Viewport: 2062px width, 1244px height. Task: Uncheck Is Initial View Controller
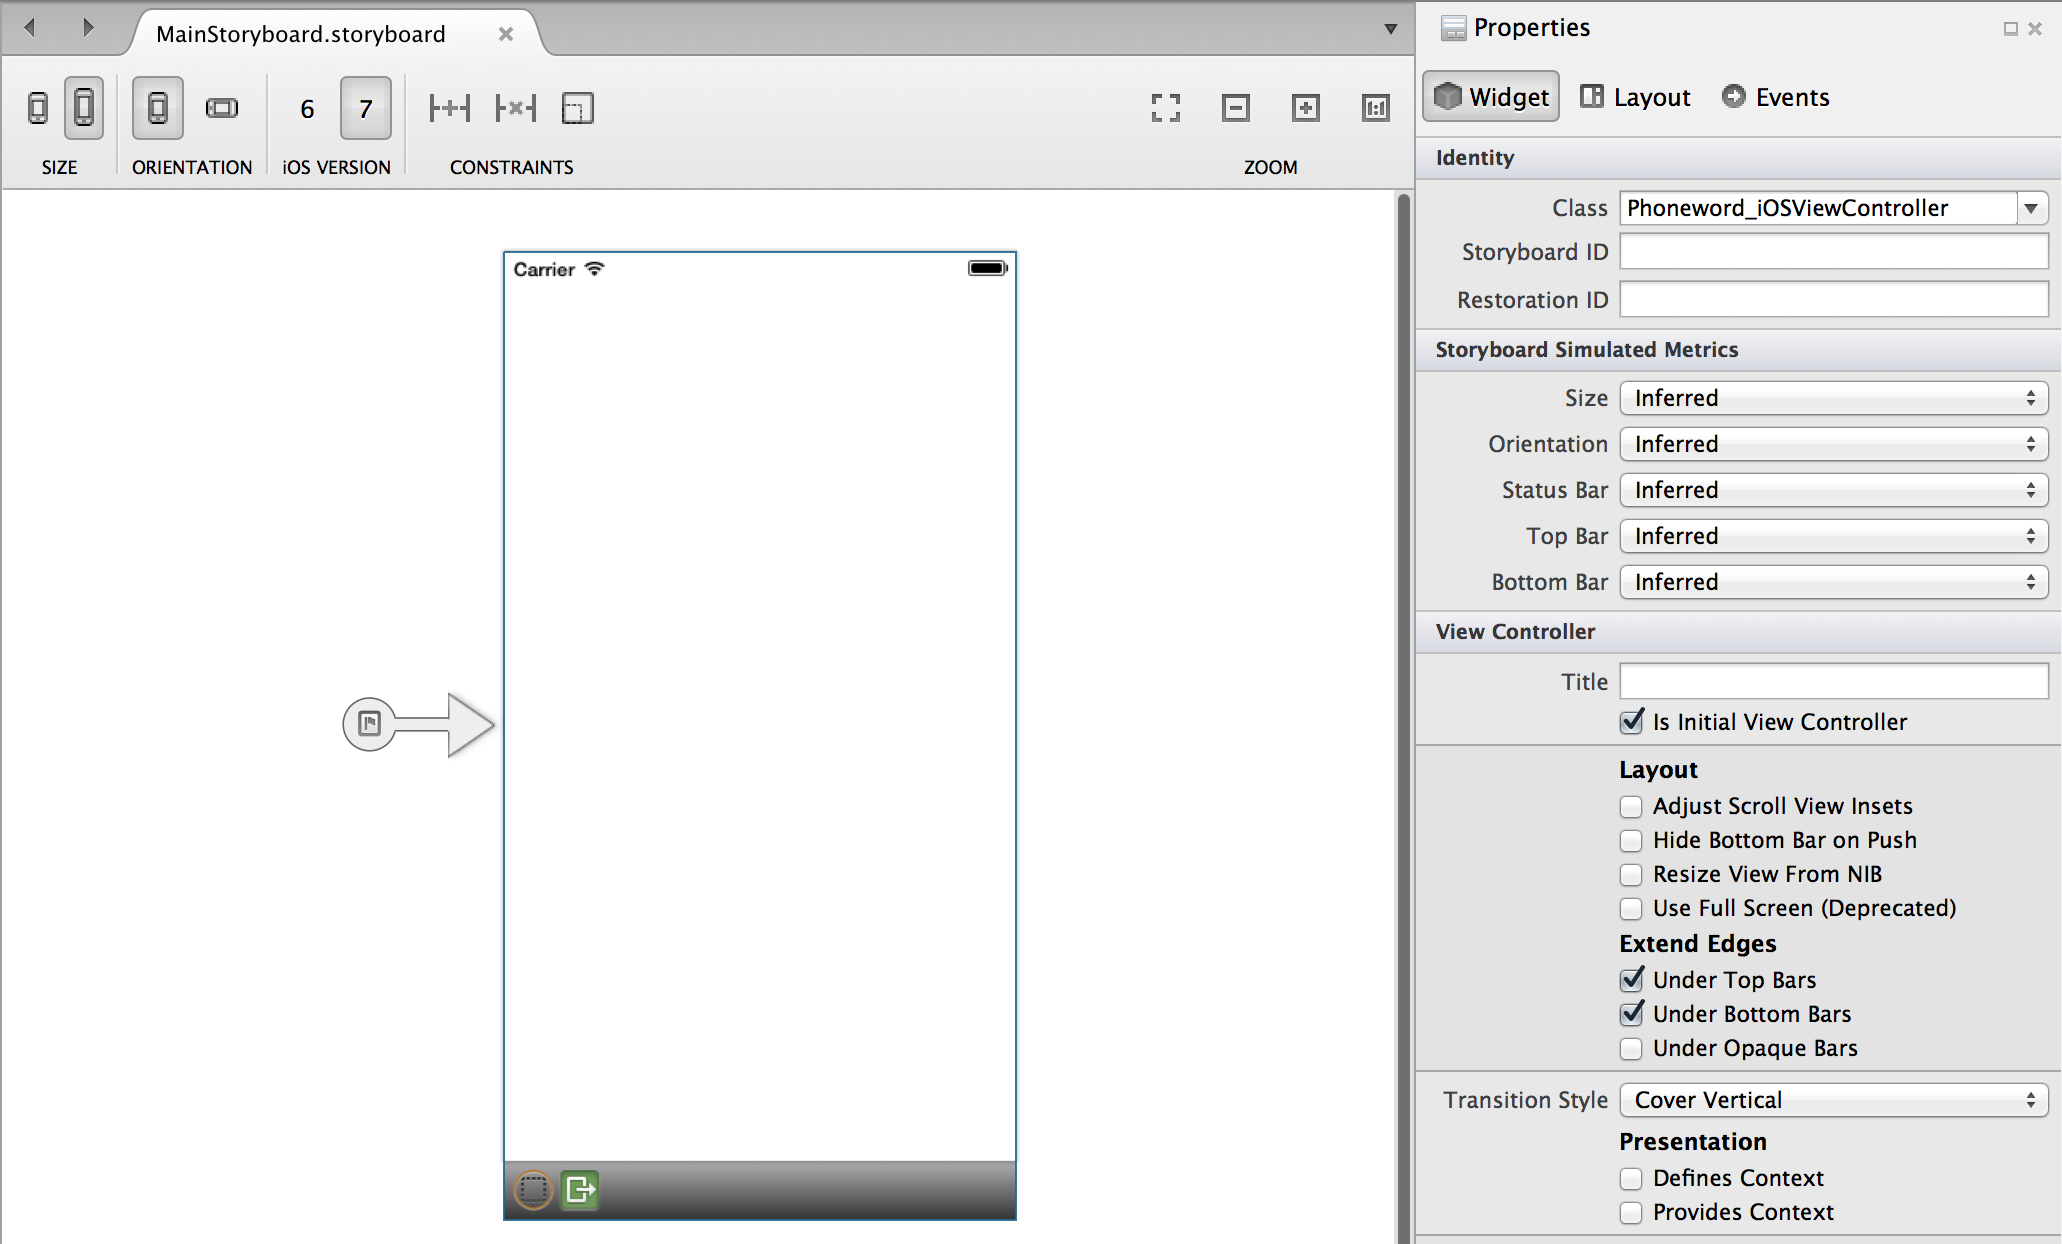point(1631,722)
